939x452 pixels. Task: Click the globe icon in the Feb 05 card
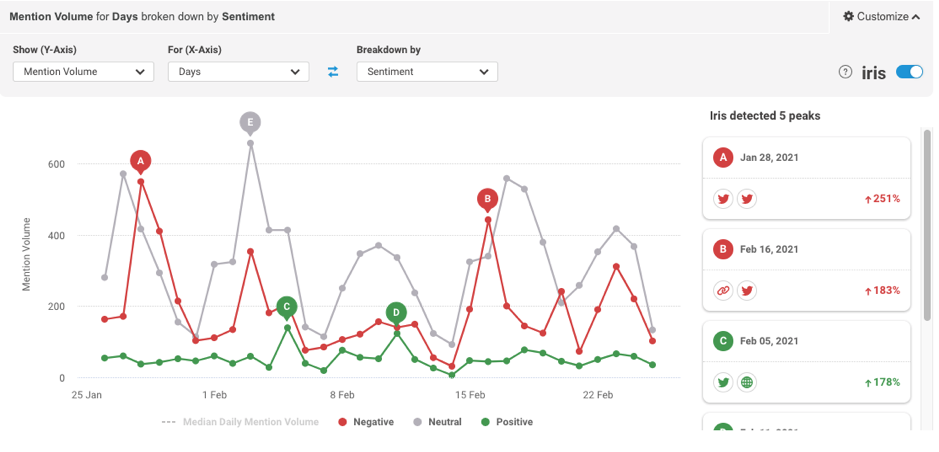click(x=746, y=382)
